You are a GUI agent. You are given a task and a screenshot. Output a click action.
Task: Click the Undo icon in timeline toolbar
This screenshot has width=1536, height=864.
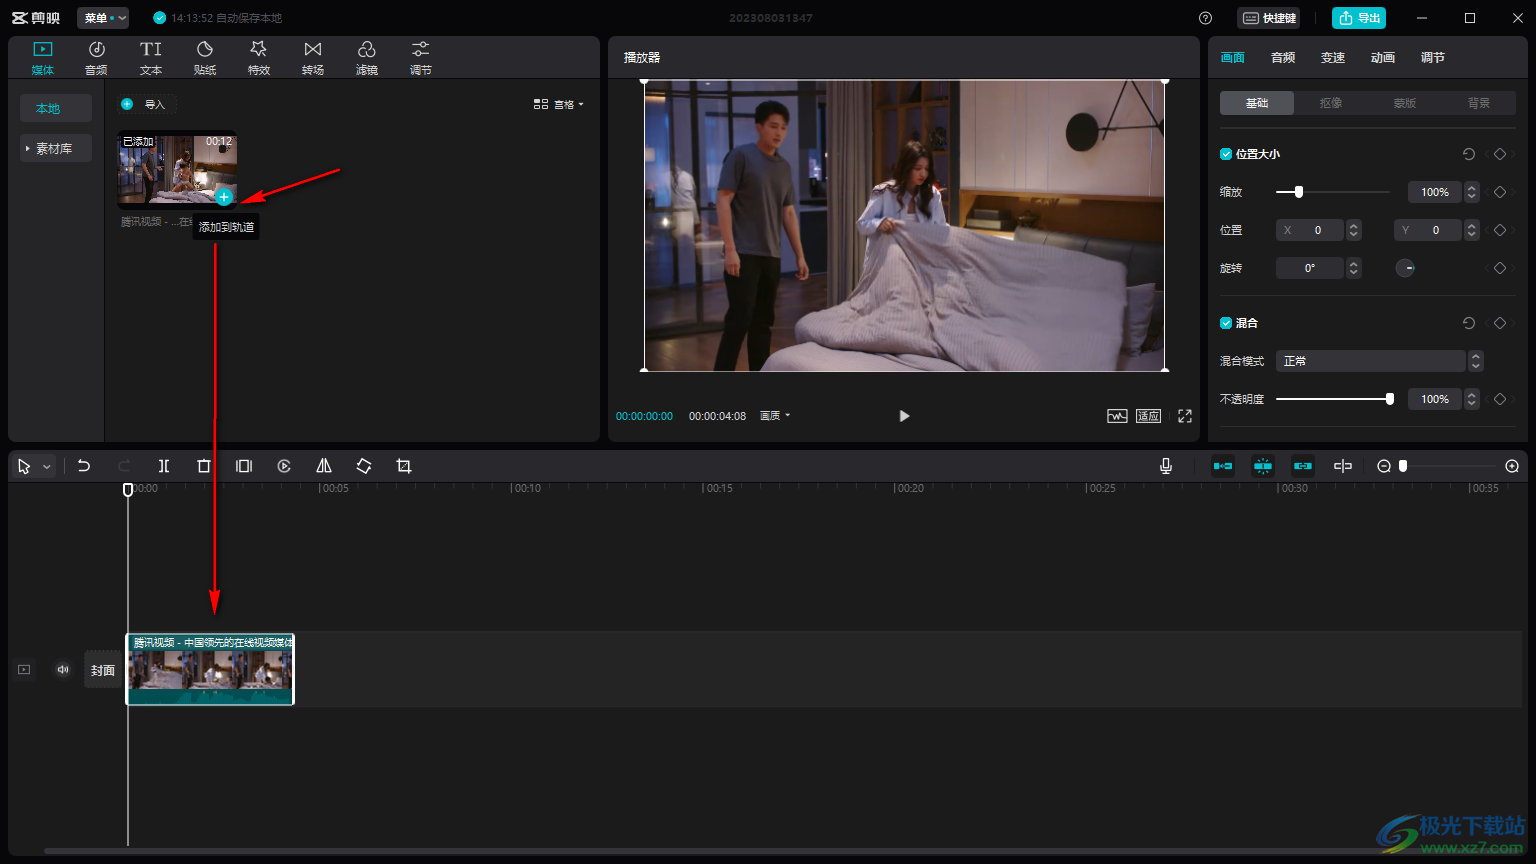pos(84,466)
